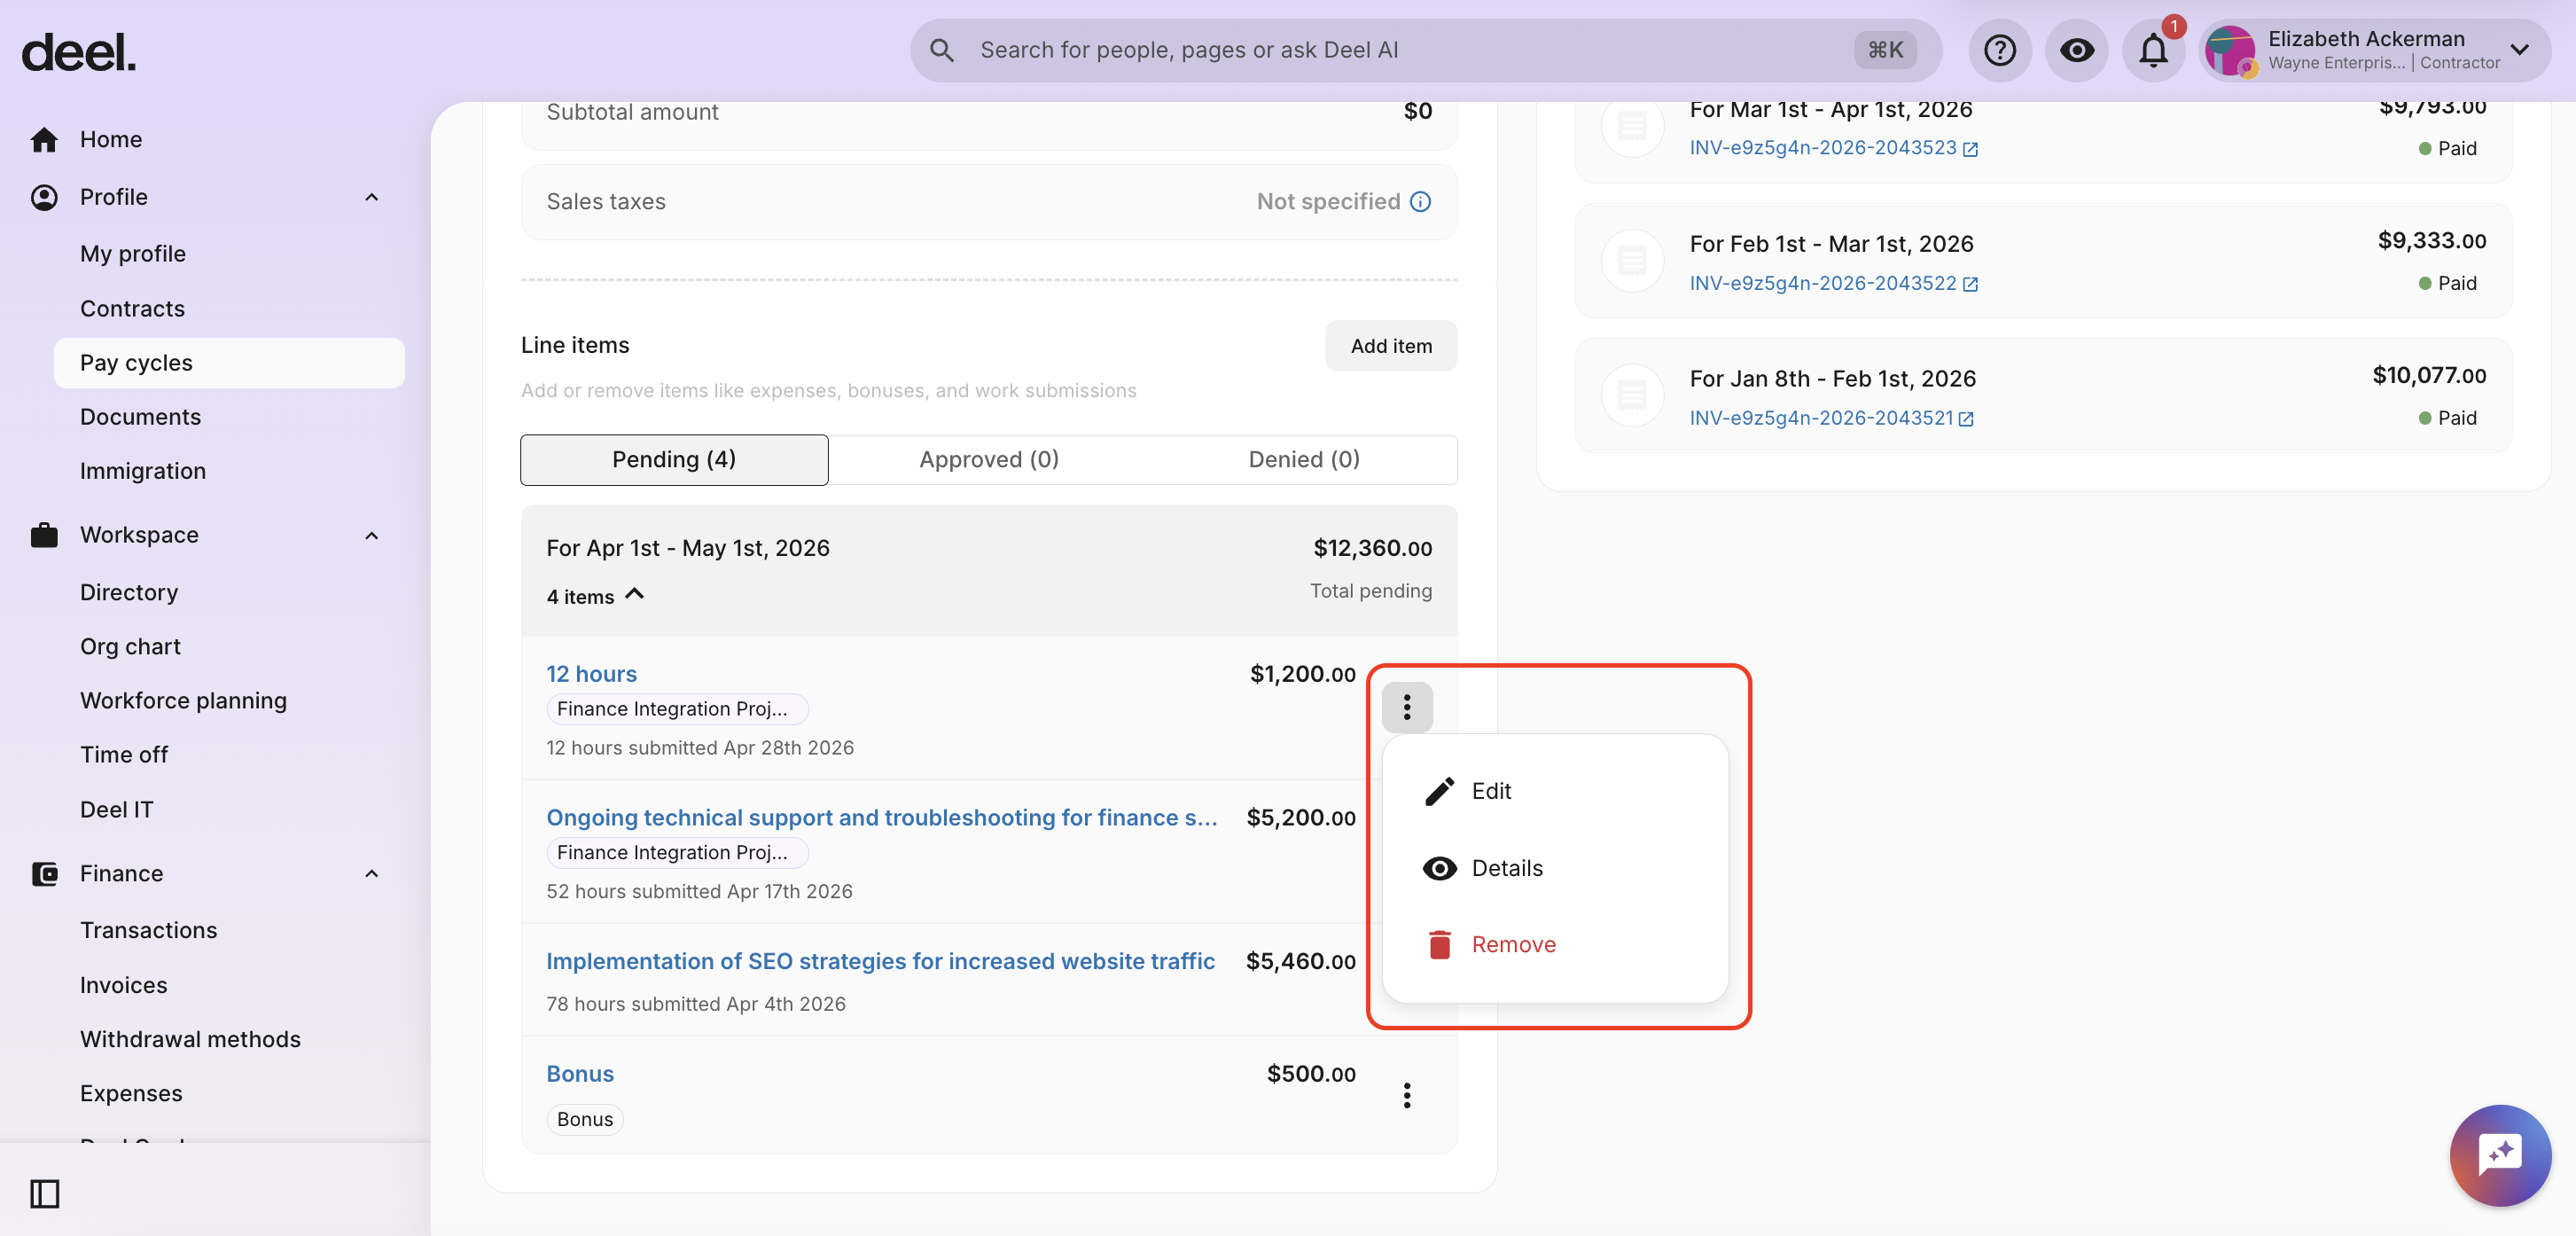2576x1236 pixels.
Task: Open invoice INV-e9z5g4n-2026-2043522
Action: 1823,283
